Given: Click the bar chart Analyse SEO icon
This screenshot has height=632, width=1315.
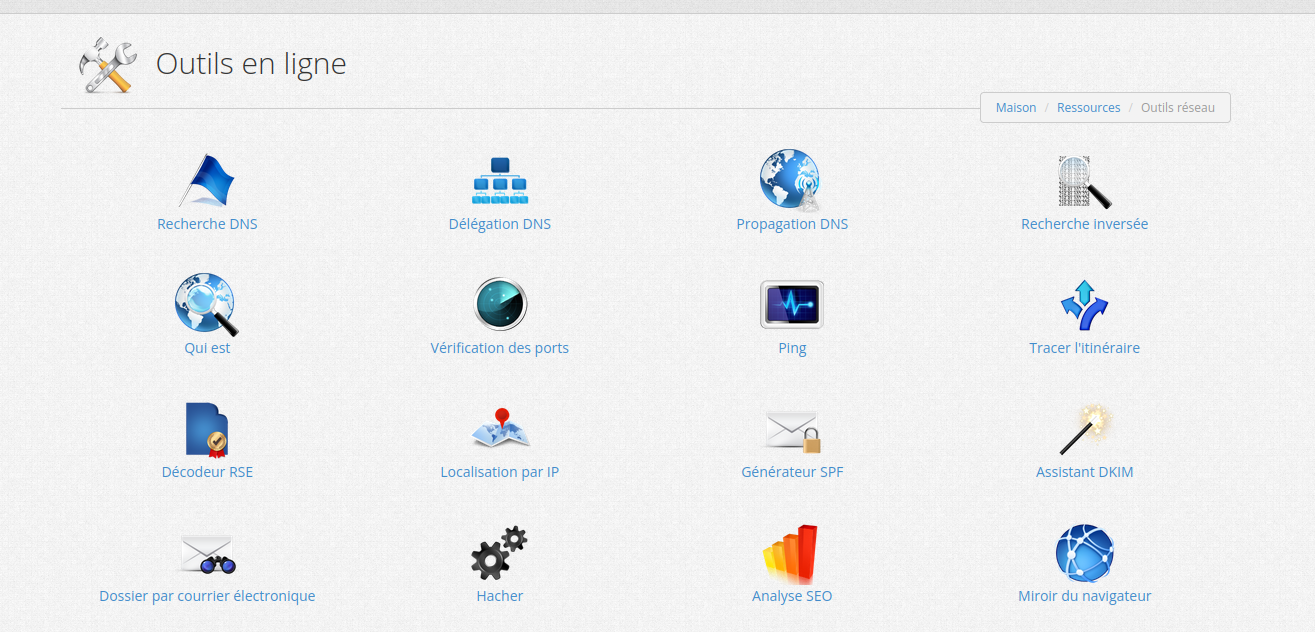Looking at the screenshot, I should 791,553.
